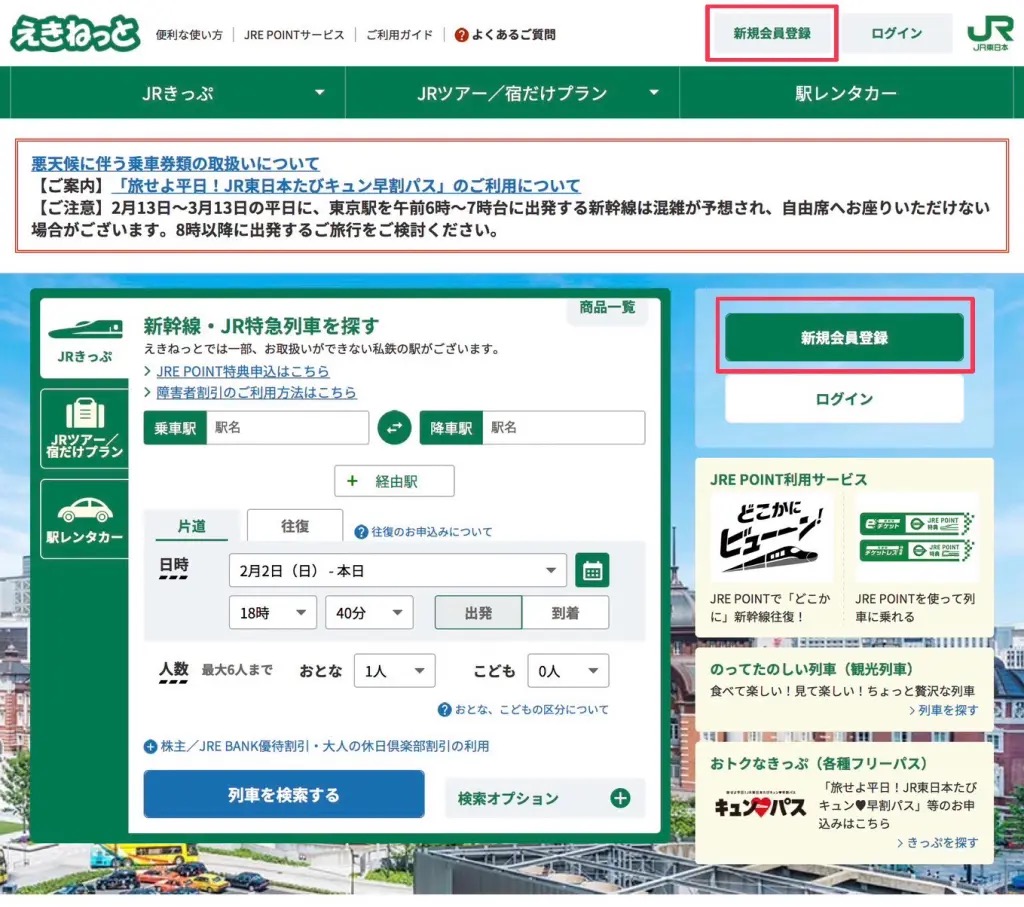Expand the JRきっぷ navigation menu

pos(178,93)
